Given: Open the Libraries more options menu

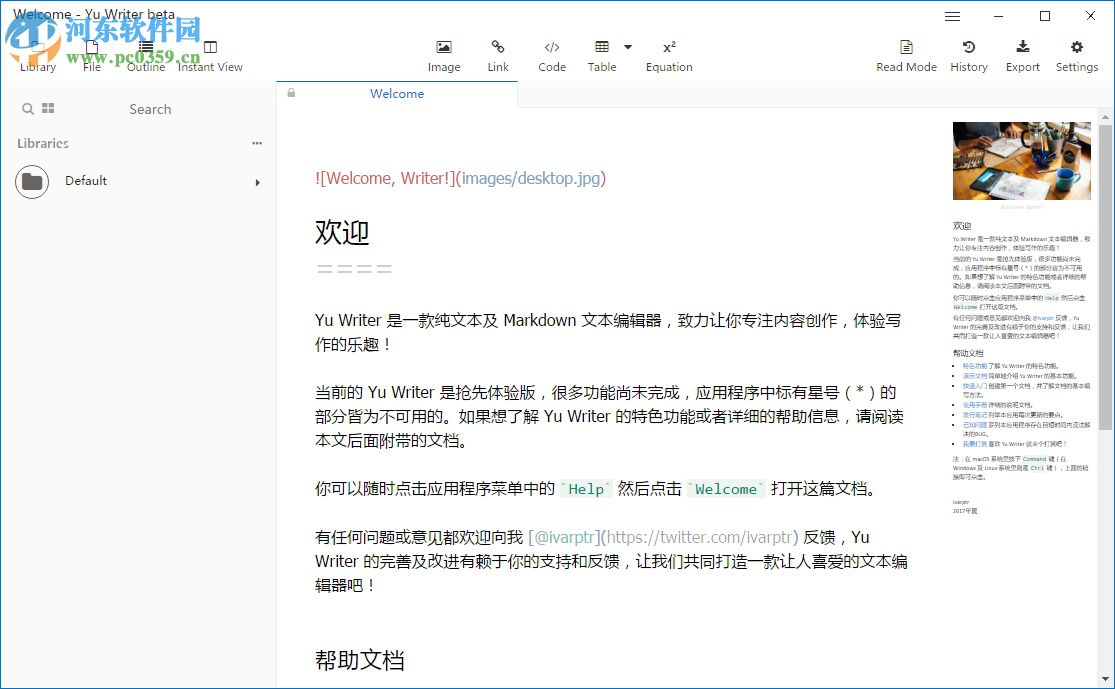Looking at the screenshot, I should pyautogui.click(x=257, y=143).
